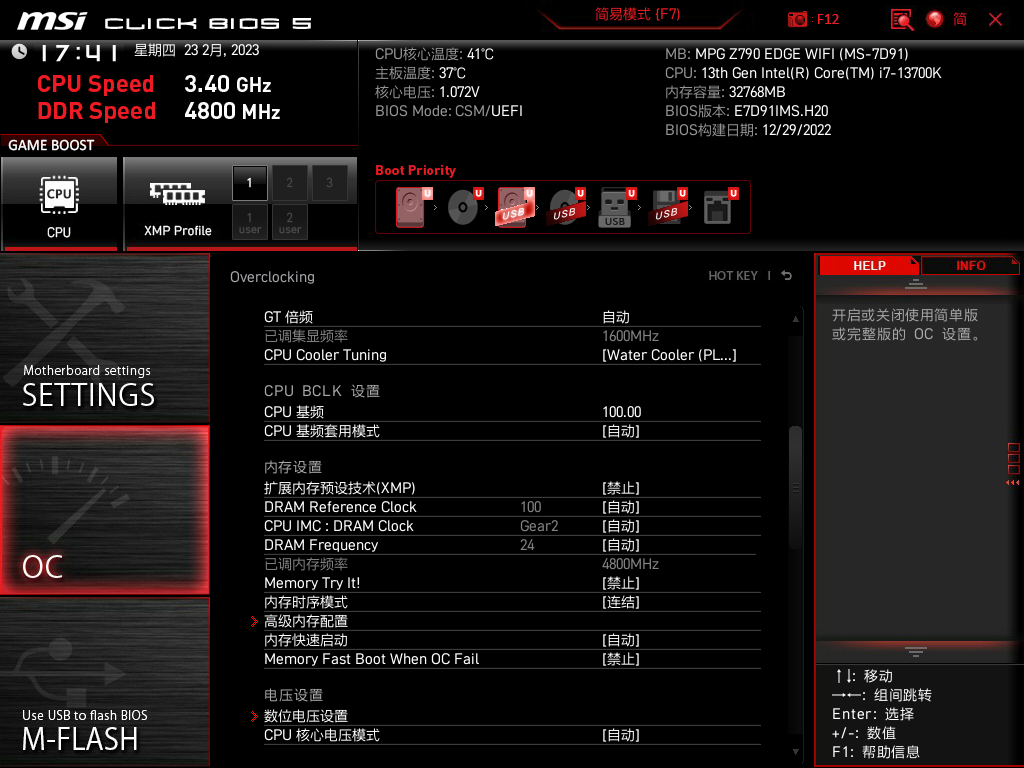Select the USB CD/DVD boot device
The height and width of the screenshot is (768, 1024).
click(567, 207)
